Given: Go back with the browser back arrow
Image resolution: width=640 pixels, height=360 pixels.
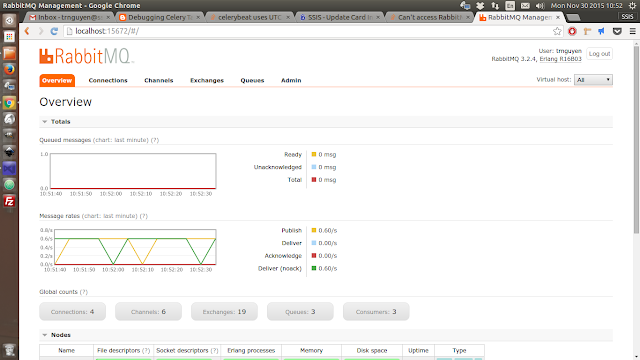Looking at the screenshot, I should (27, 31).
